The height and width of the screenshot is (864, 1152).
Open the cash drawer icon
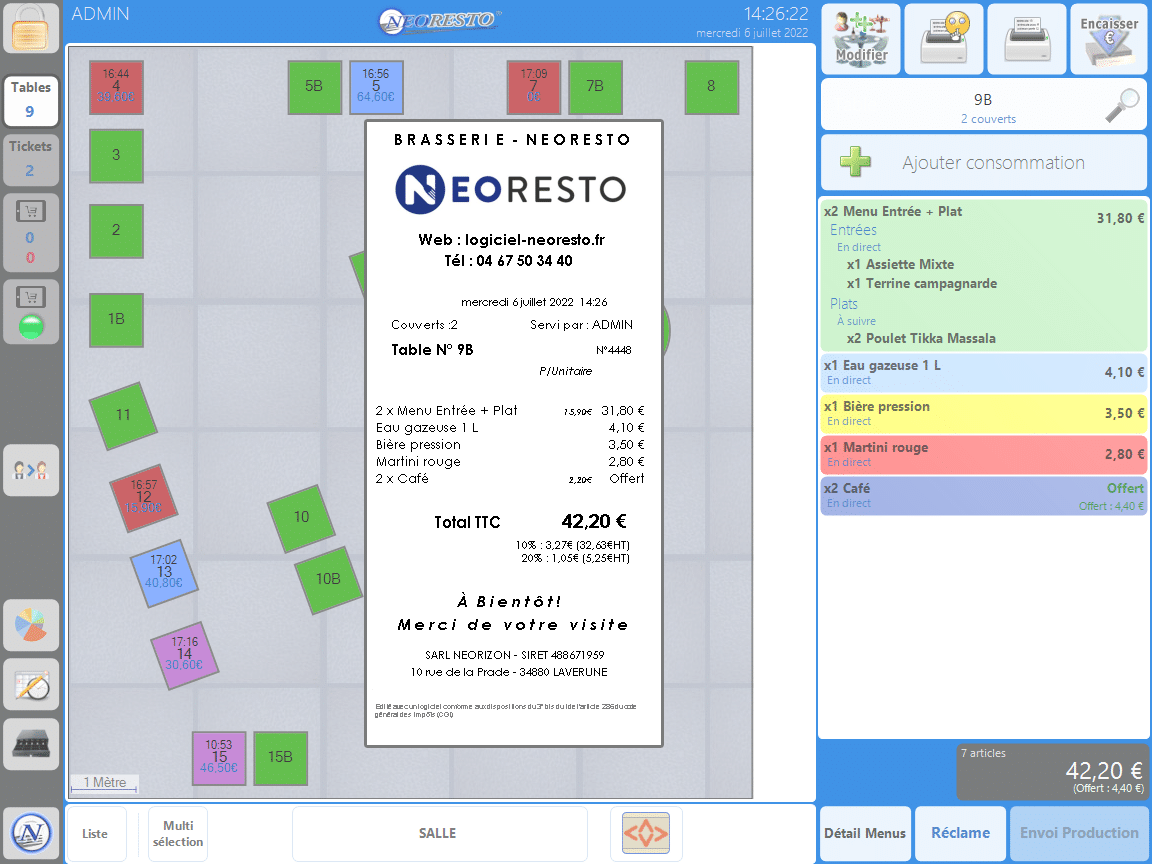click(31, 743)
